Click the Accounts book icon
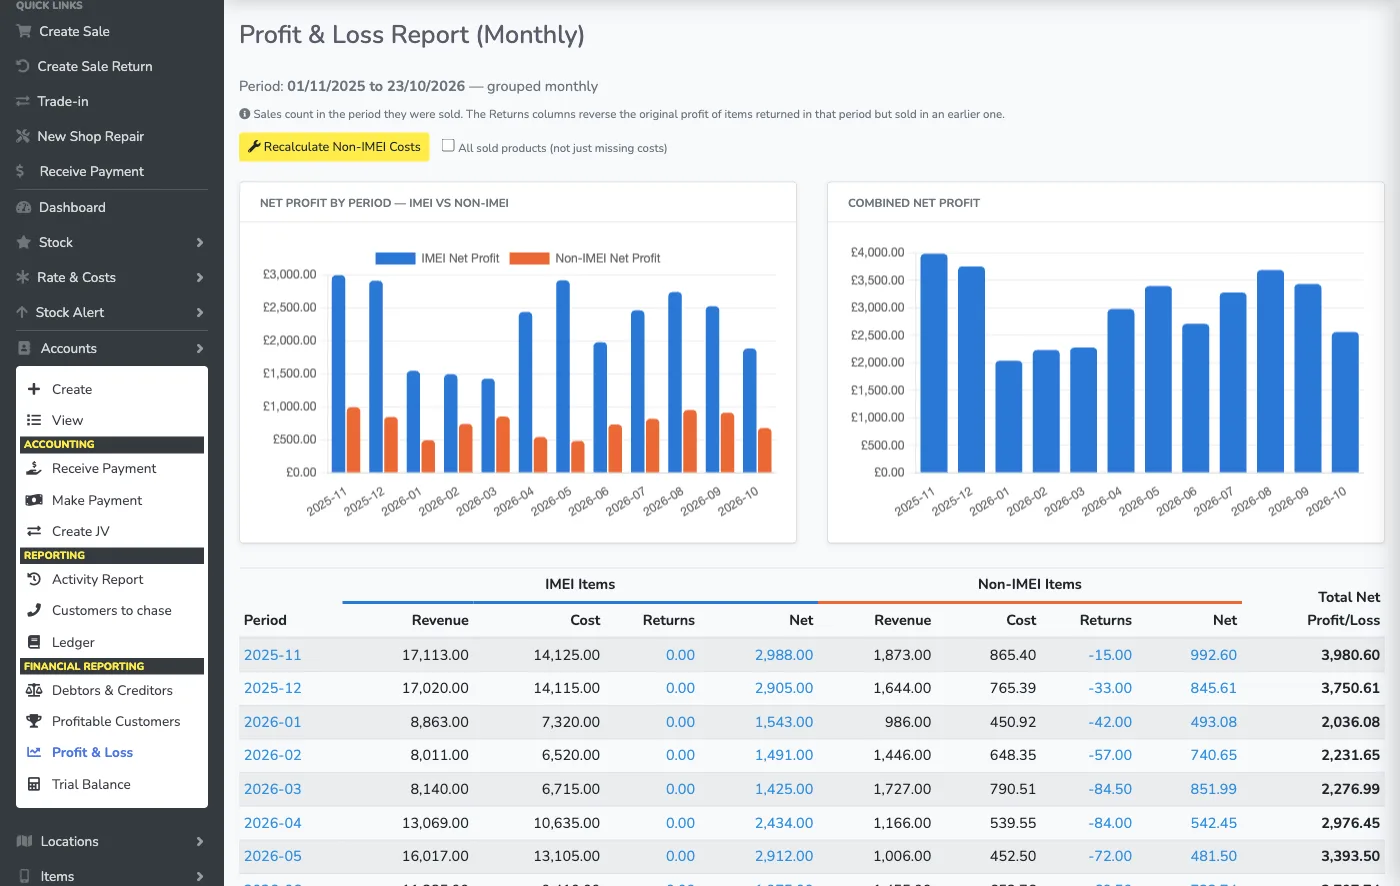 pyautogui.click(x=24, y=348)
